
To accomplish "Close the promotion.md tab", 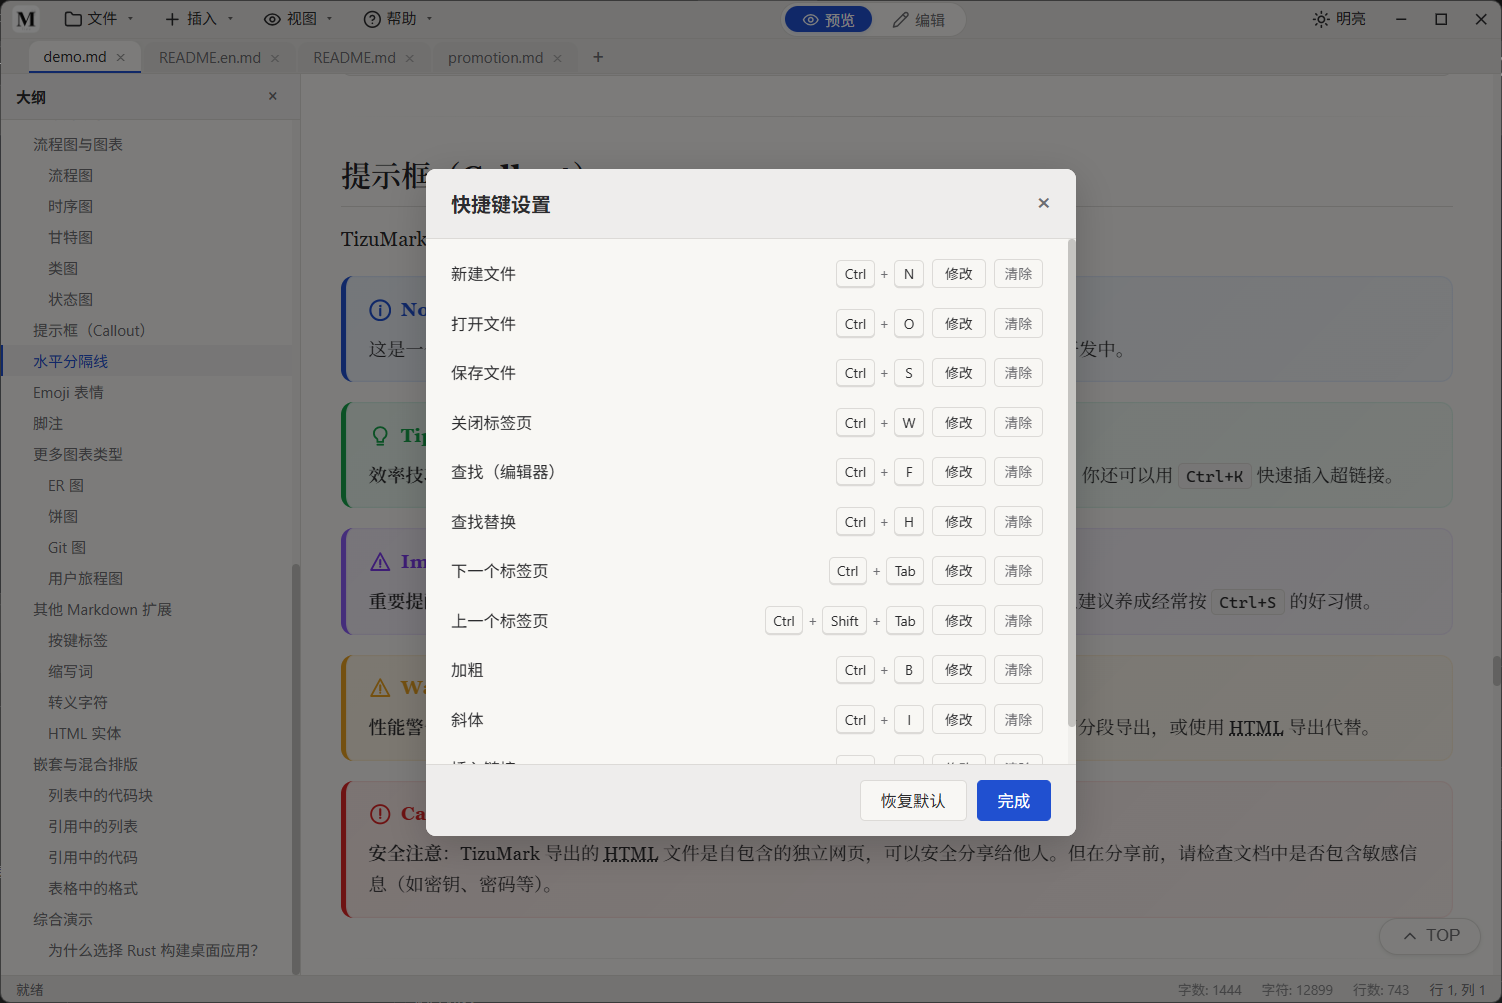I will point(557,58).
